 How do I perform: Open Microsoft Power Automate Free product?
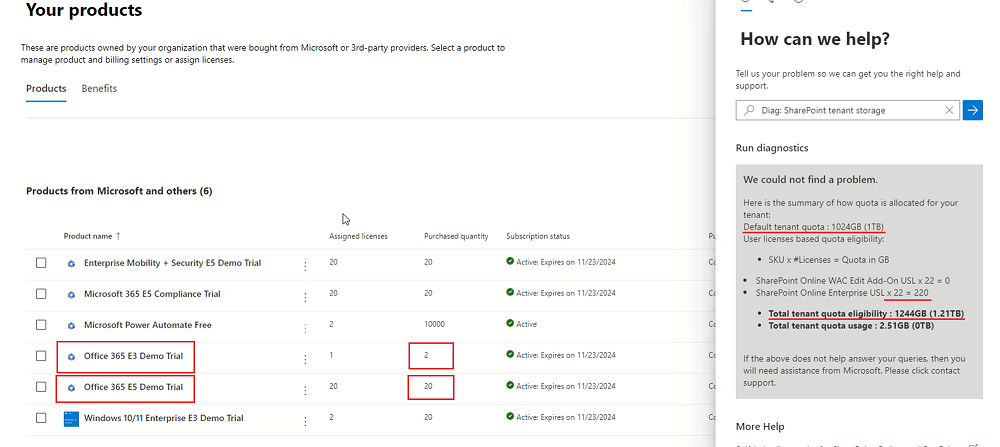pyautogui.click(x=148, y=325)
